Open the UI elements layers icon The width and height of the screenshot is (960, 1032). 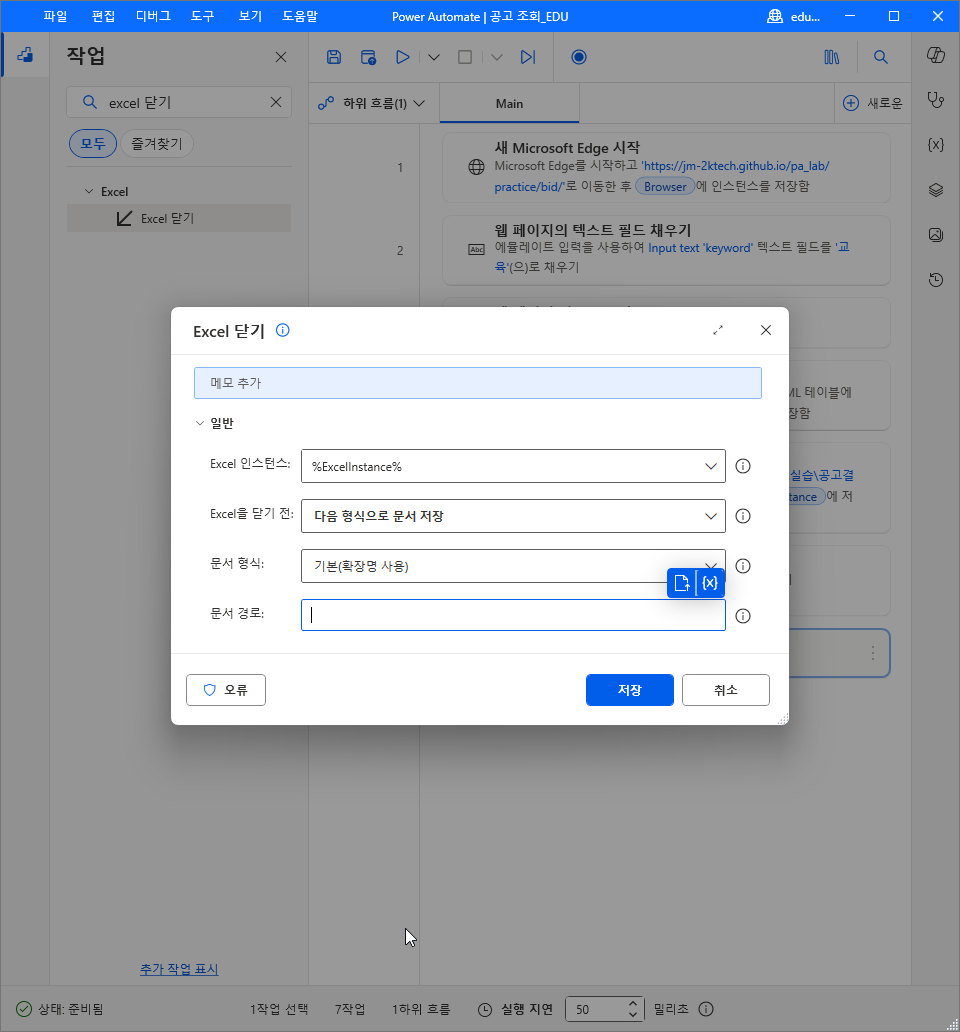tap(936, 190)
